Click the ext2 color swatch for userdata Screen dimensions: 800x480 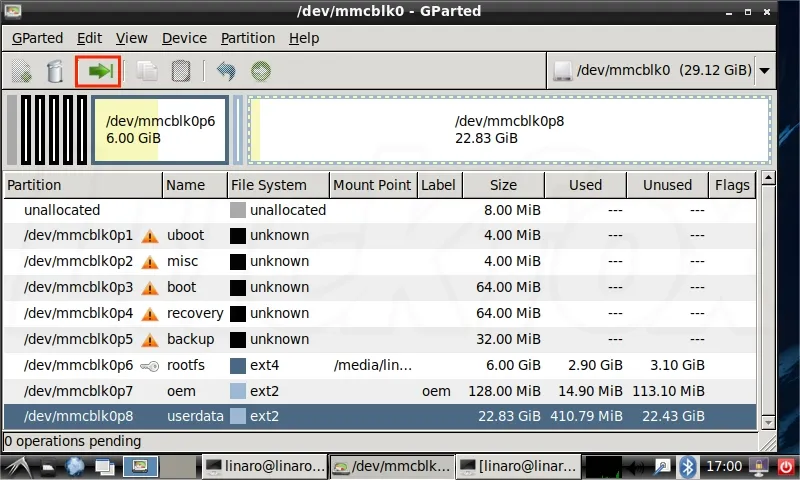click(238, 417)
